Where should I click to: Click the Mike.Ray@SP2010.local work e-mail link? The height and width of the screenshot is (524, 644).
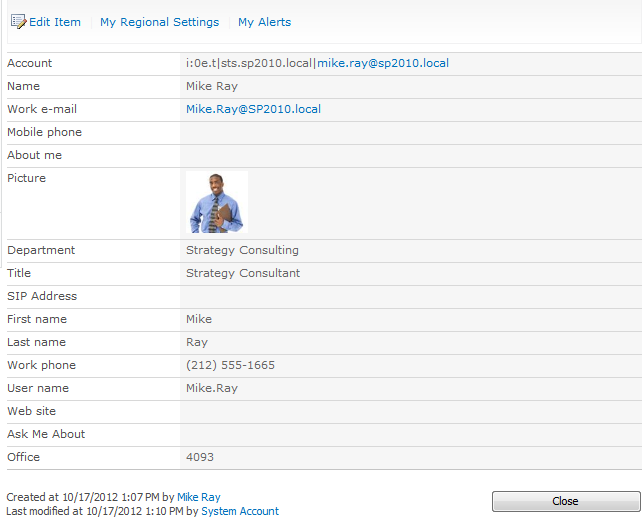(x=253, y=109)
